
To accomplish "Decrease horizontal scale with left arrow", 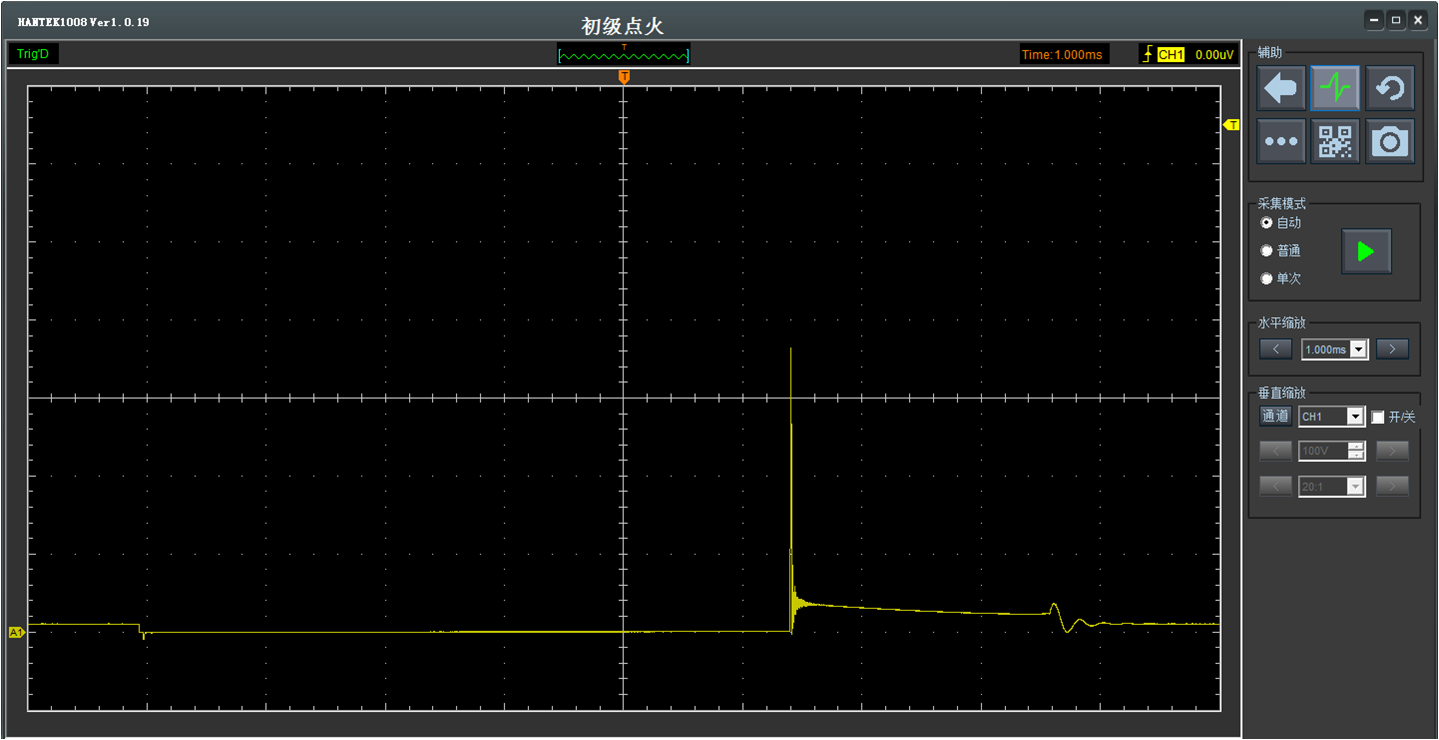I will point(1275,349).
